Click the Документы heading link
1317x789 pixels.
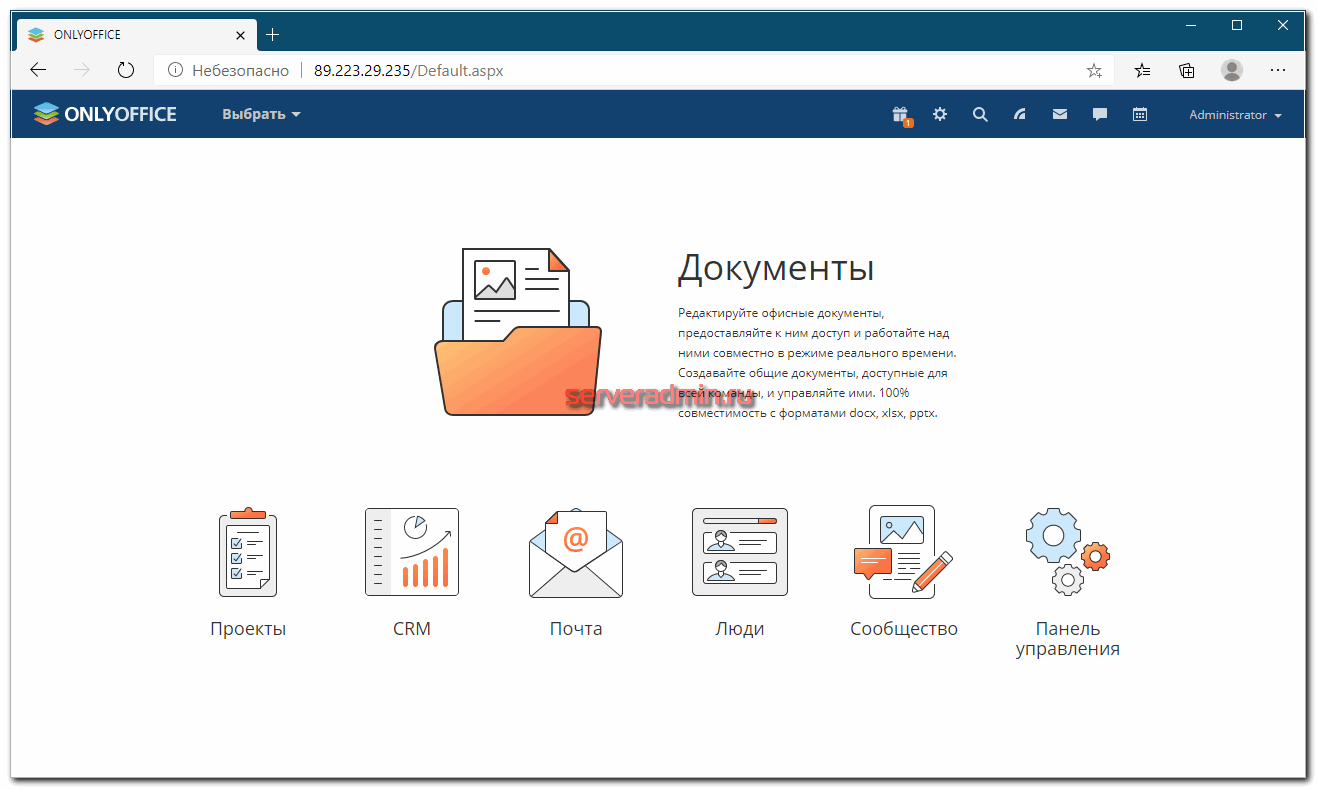click(776, 268)
